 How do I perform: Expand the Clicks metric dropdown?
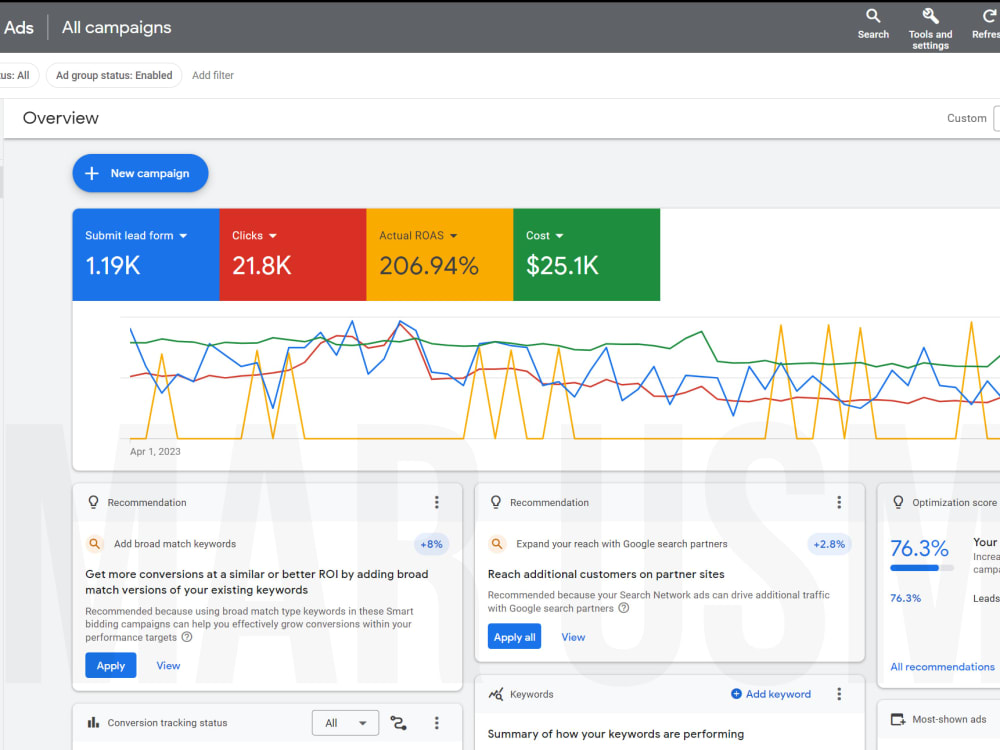point(273,236)
